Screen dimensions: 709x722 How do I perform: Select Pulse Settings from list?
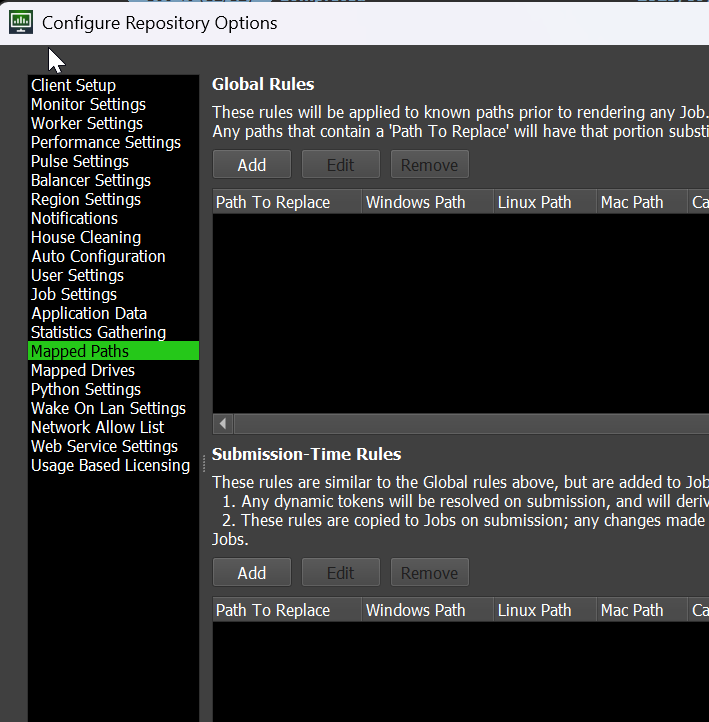(80, 162)
